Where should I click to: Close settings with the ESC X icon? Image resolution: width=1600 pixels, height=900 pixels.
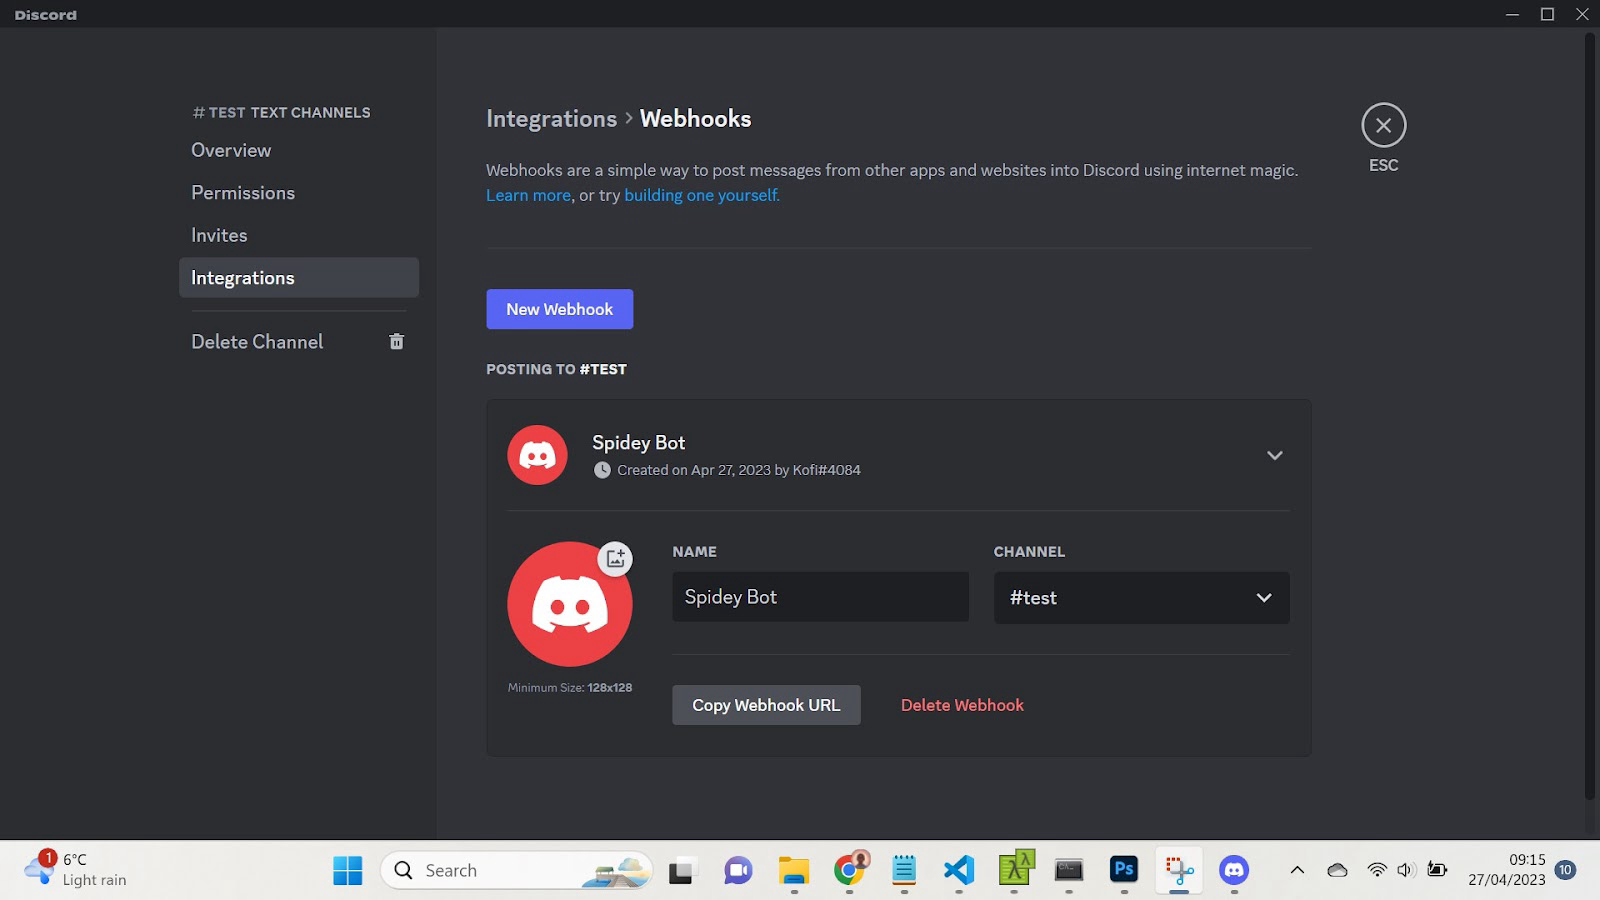(1383, 125)
